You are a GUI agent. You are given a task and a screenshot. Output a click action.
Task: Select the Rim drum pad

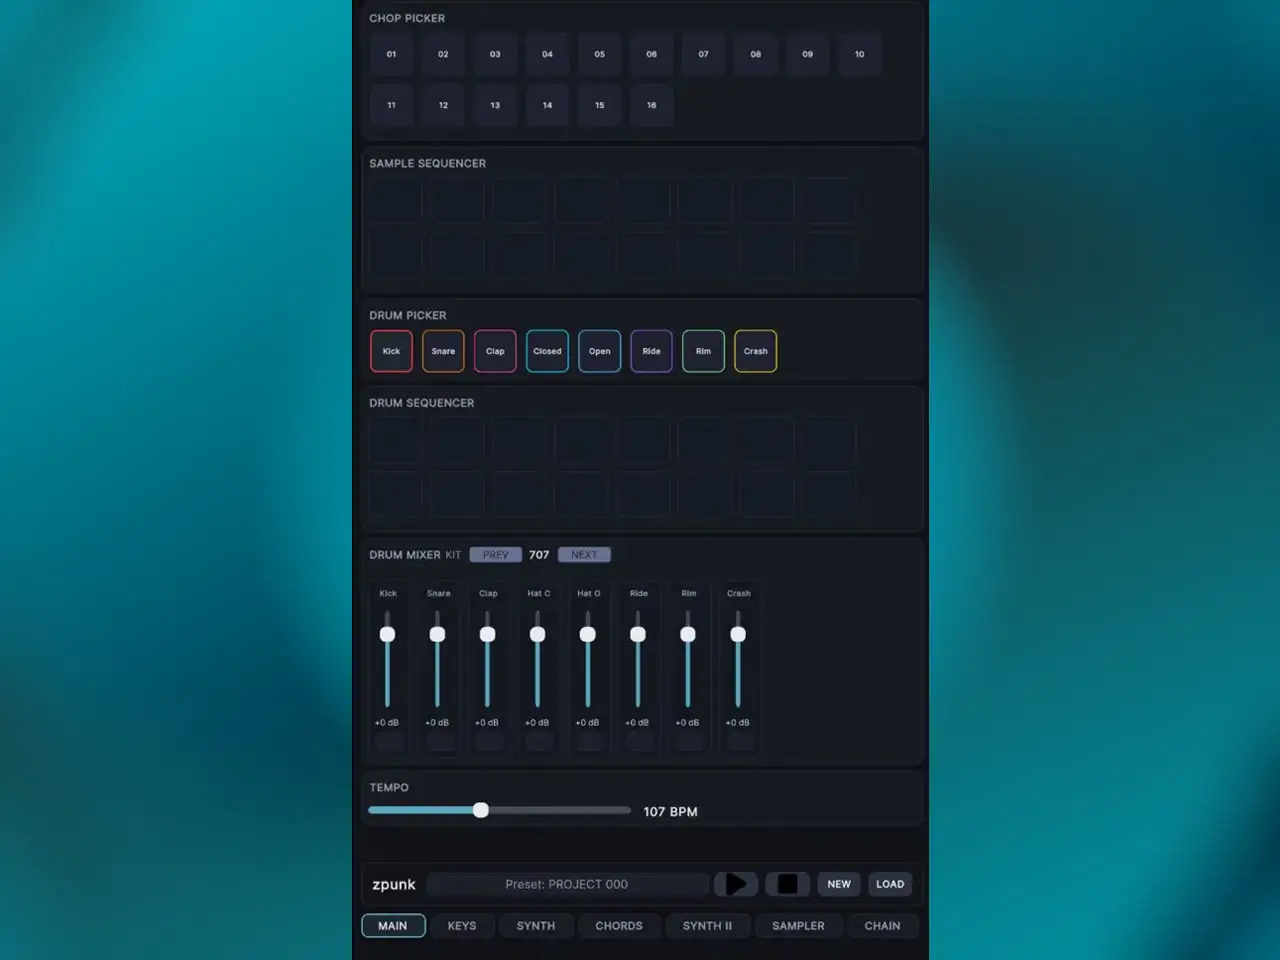pos(703,351)
